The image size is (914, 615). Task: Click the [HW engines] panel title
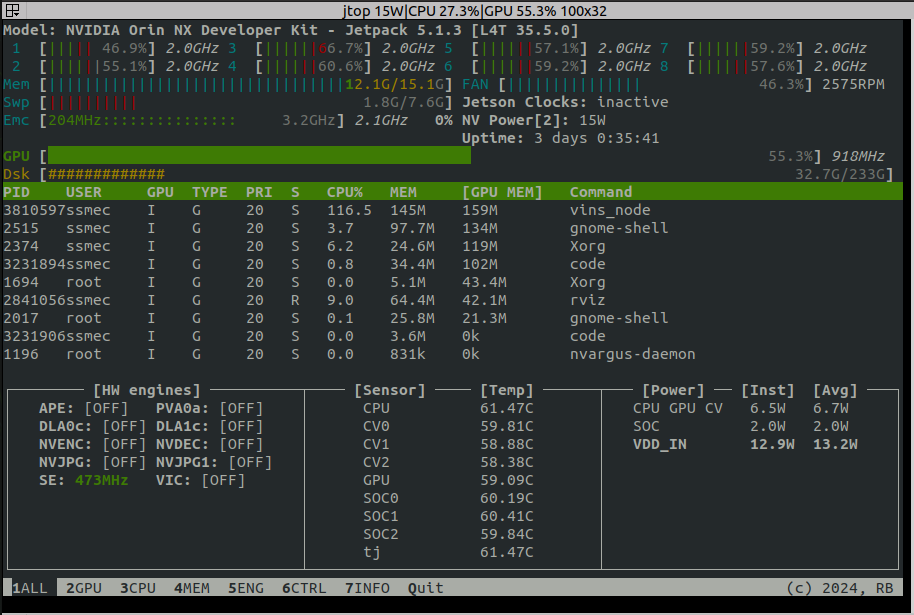click(x=147, y=390)
